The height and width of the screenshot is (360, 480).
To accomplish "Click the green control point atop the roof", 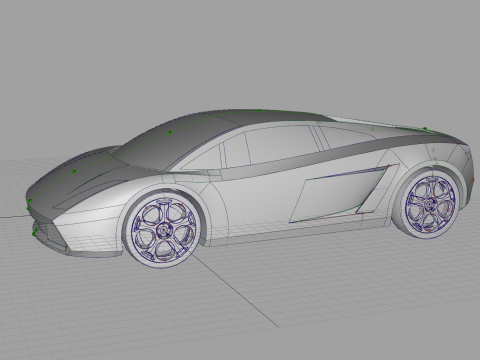I will click(259, 111).
